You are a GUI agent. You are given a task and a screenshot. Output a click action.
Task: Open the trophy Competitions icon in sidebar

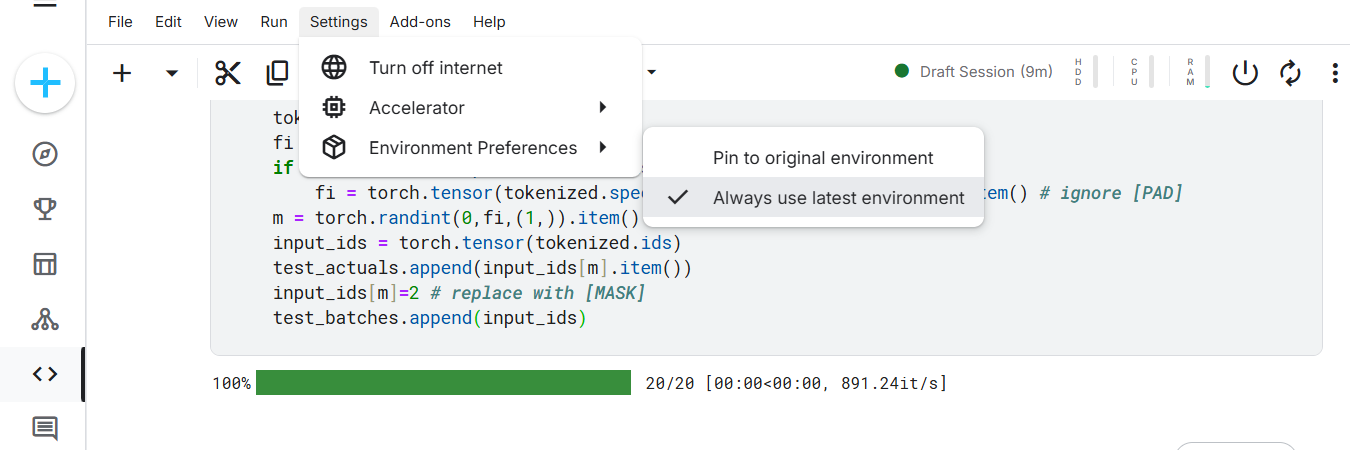[45, 209]
